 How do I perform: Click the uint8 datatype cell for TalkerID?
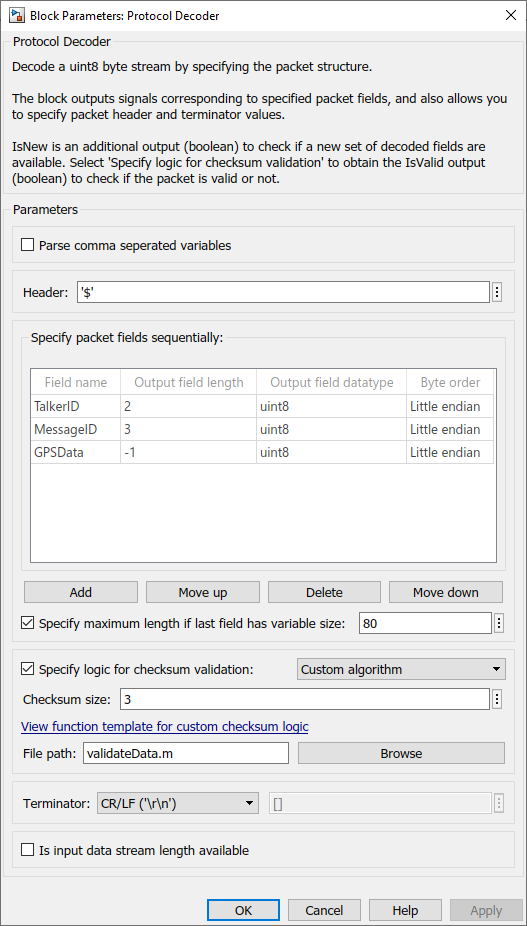point(331,406)
